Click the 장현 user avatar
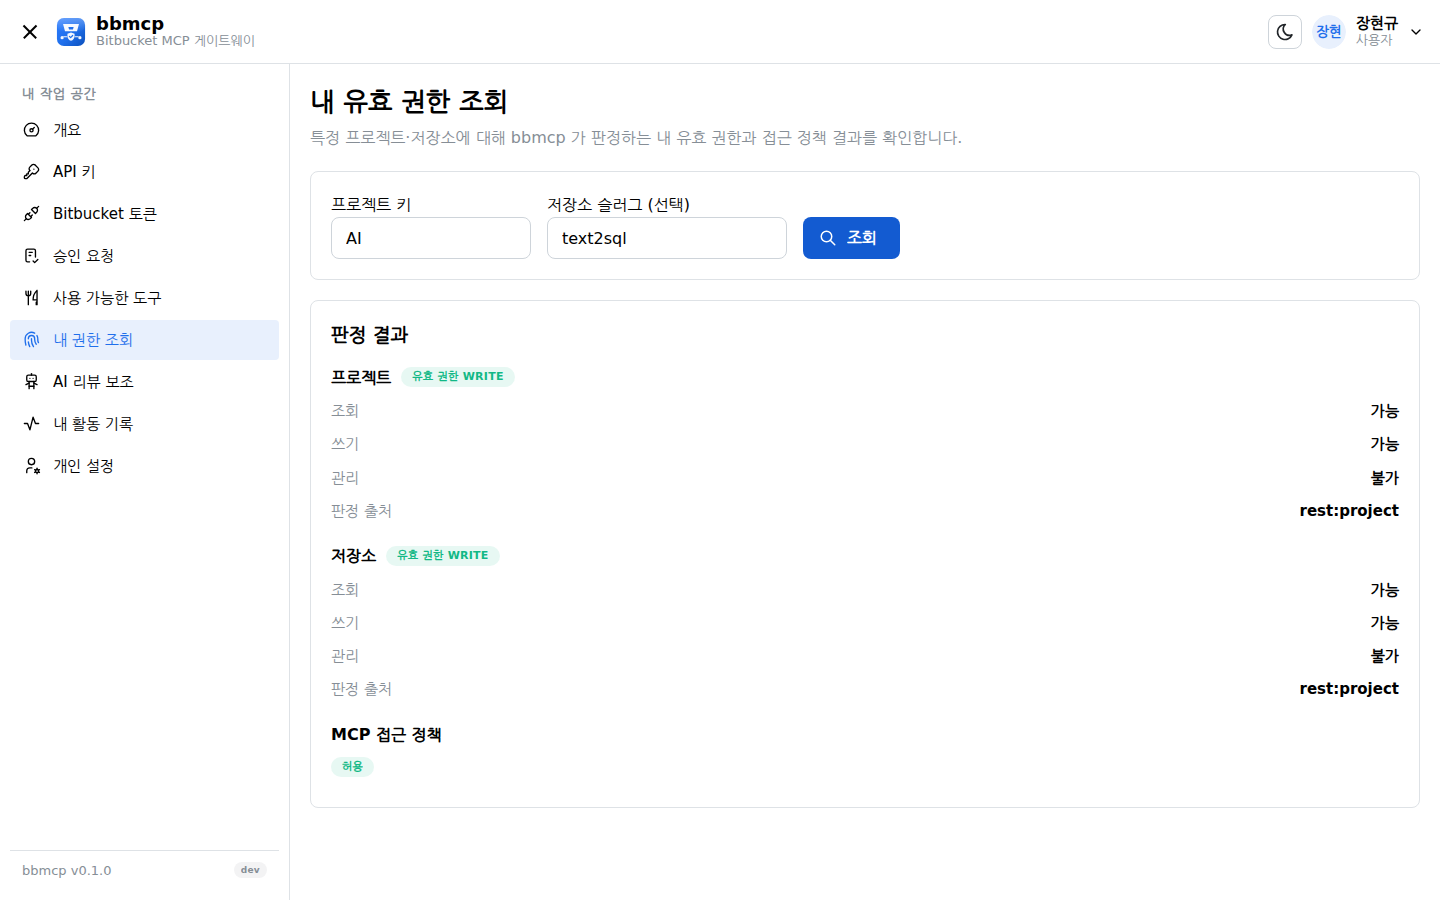 click(1329, 32)
